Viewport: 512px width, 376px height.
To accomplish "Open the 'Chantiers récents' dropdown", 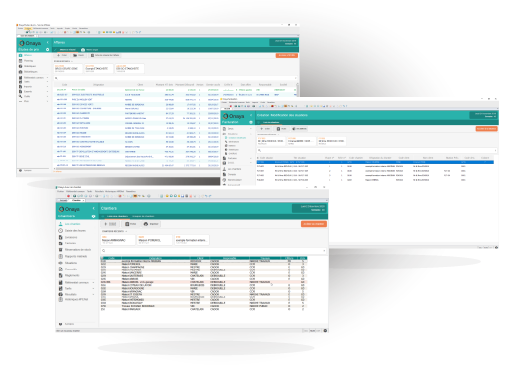I will 114,231.
